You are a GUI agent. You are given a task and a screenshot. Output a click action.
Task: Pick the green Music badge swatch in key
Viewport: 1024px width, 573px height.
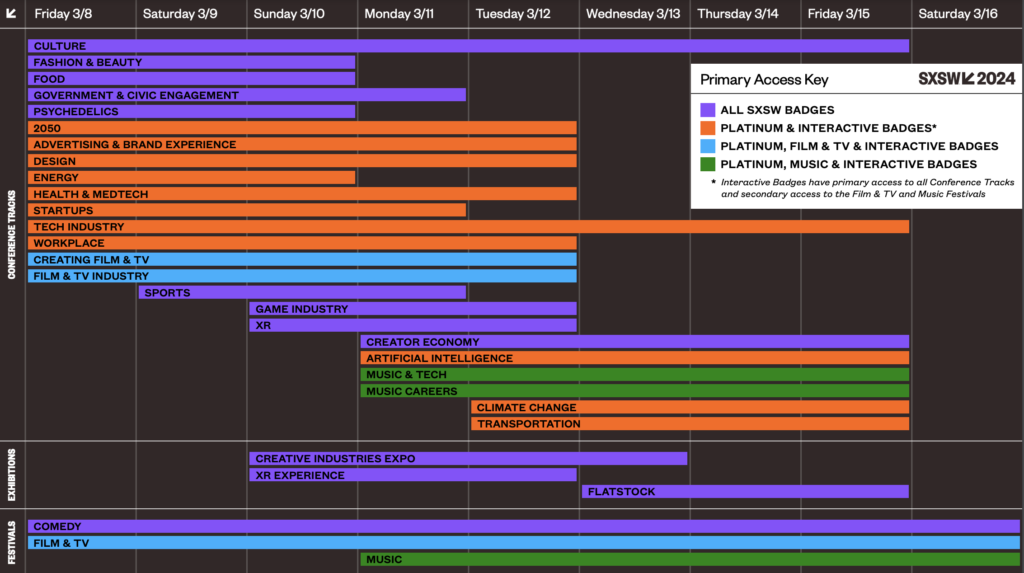pyautogui.click(x=708, y=164)
